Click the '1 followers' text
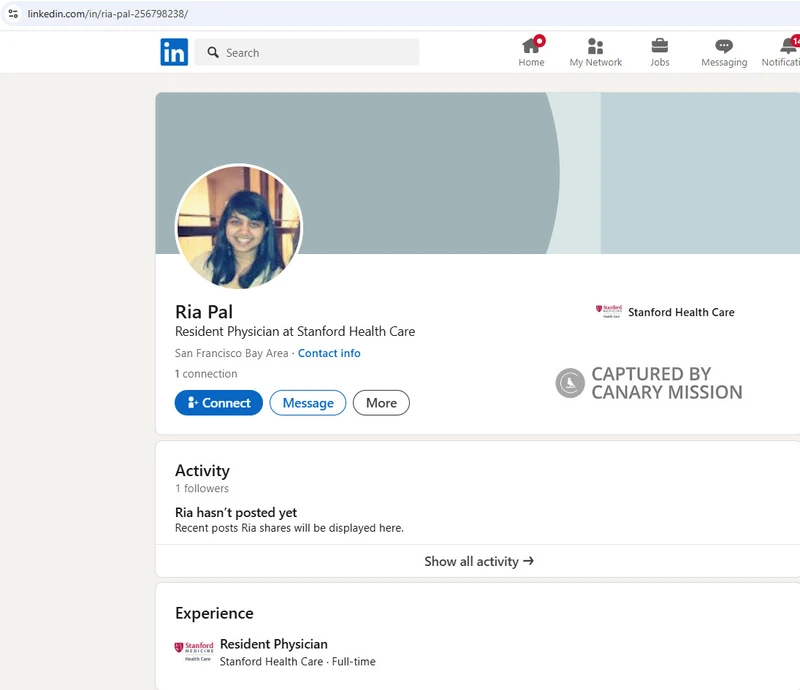Image resolution: width=800 pixels, height=690 pixels. pos(202,488)
